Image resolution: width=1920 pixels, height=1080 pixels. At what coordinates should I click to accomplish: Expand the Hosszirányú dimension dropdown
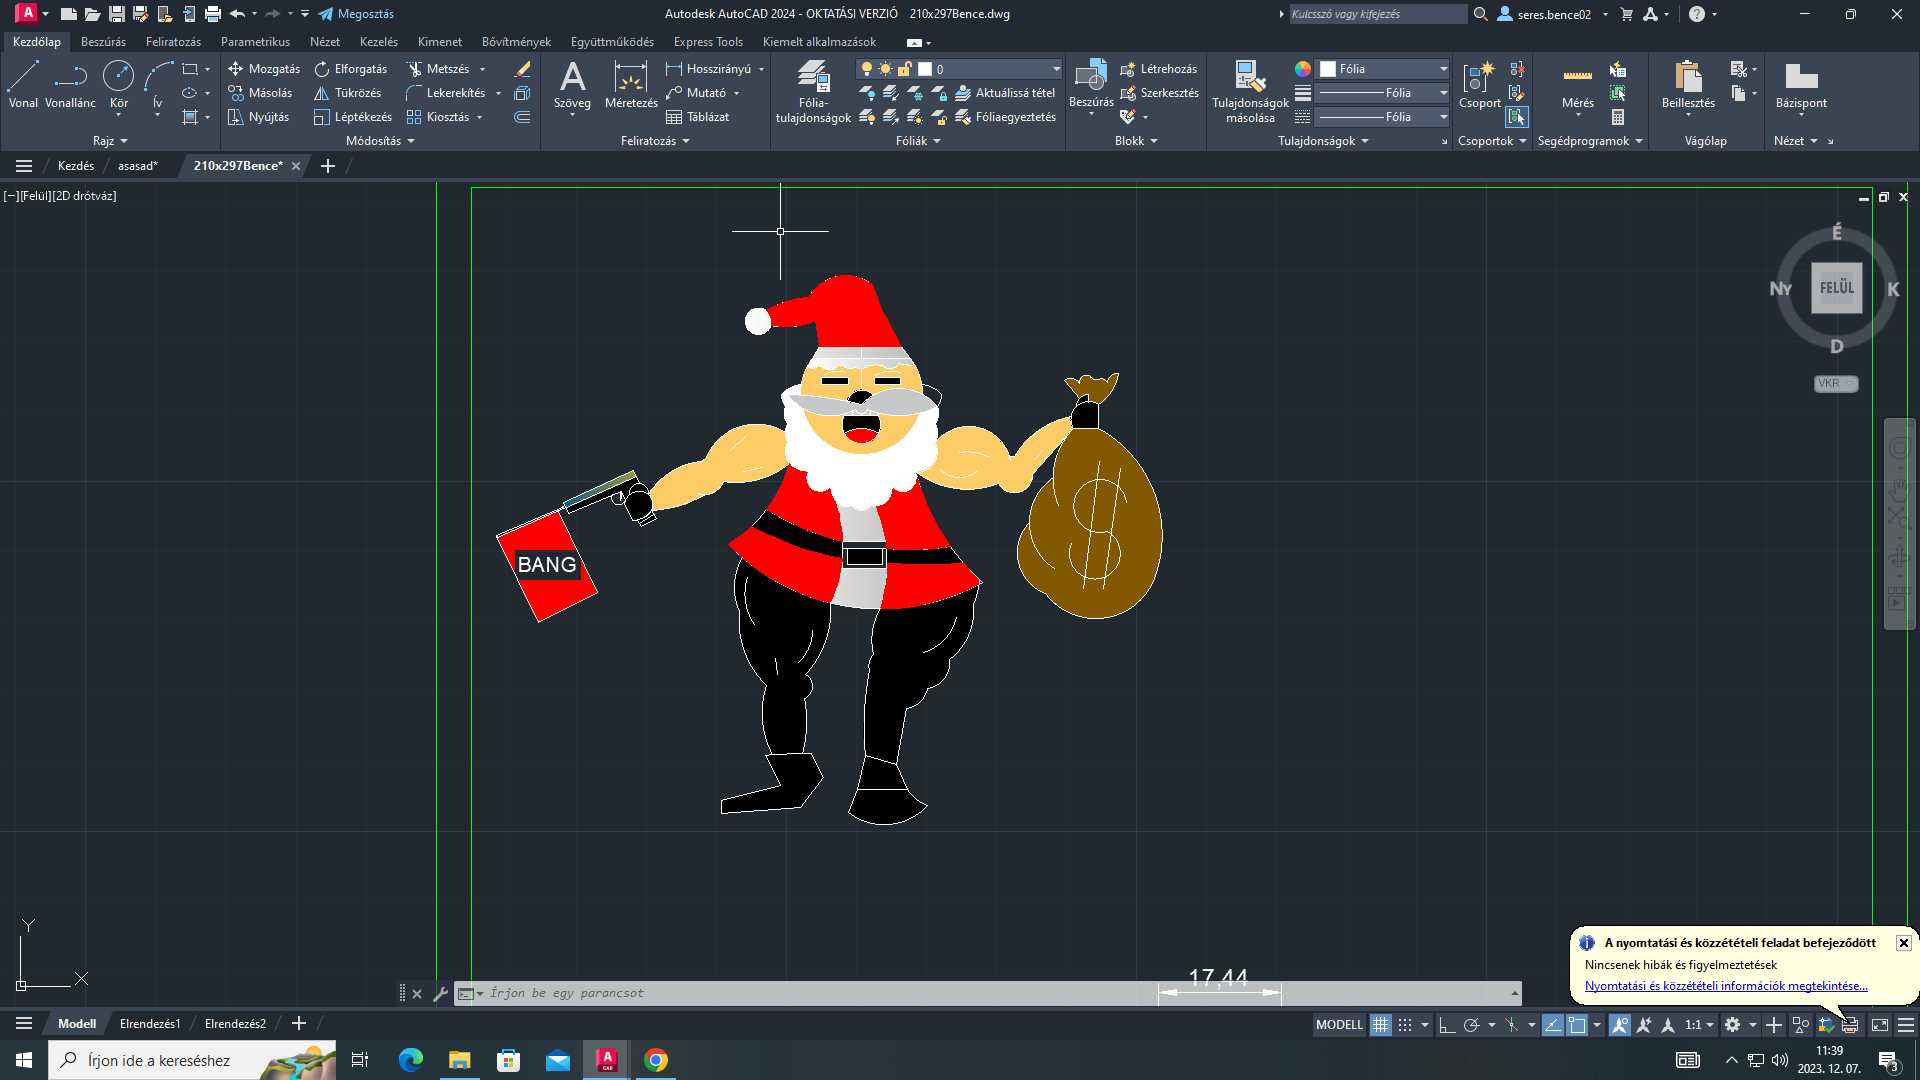click(762, 69)
